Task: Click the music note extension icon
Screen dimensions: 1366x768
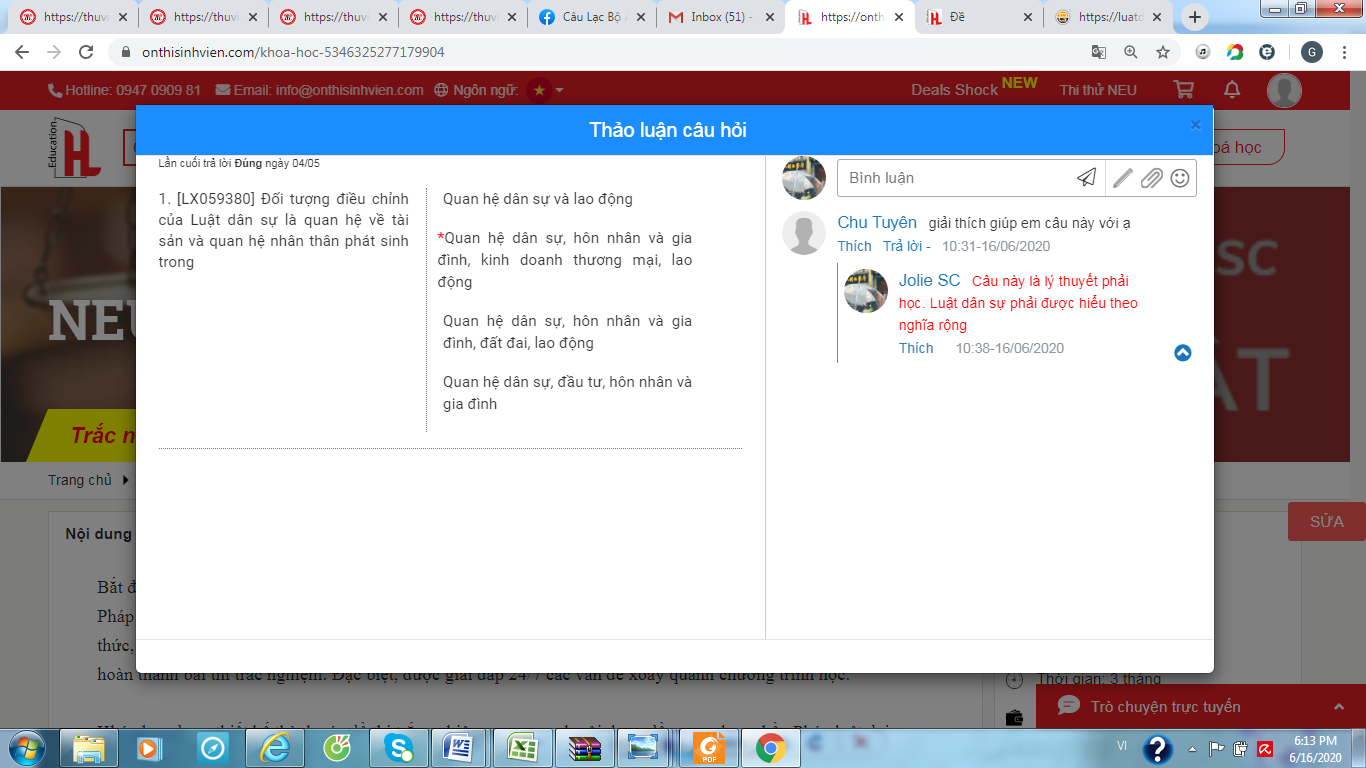Action: tap(1203, 52)
